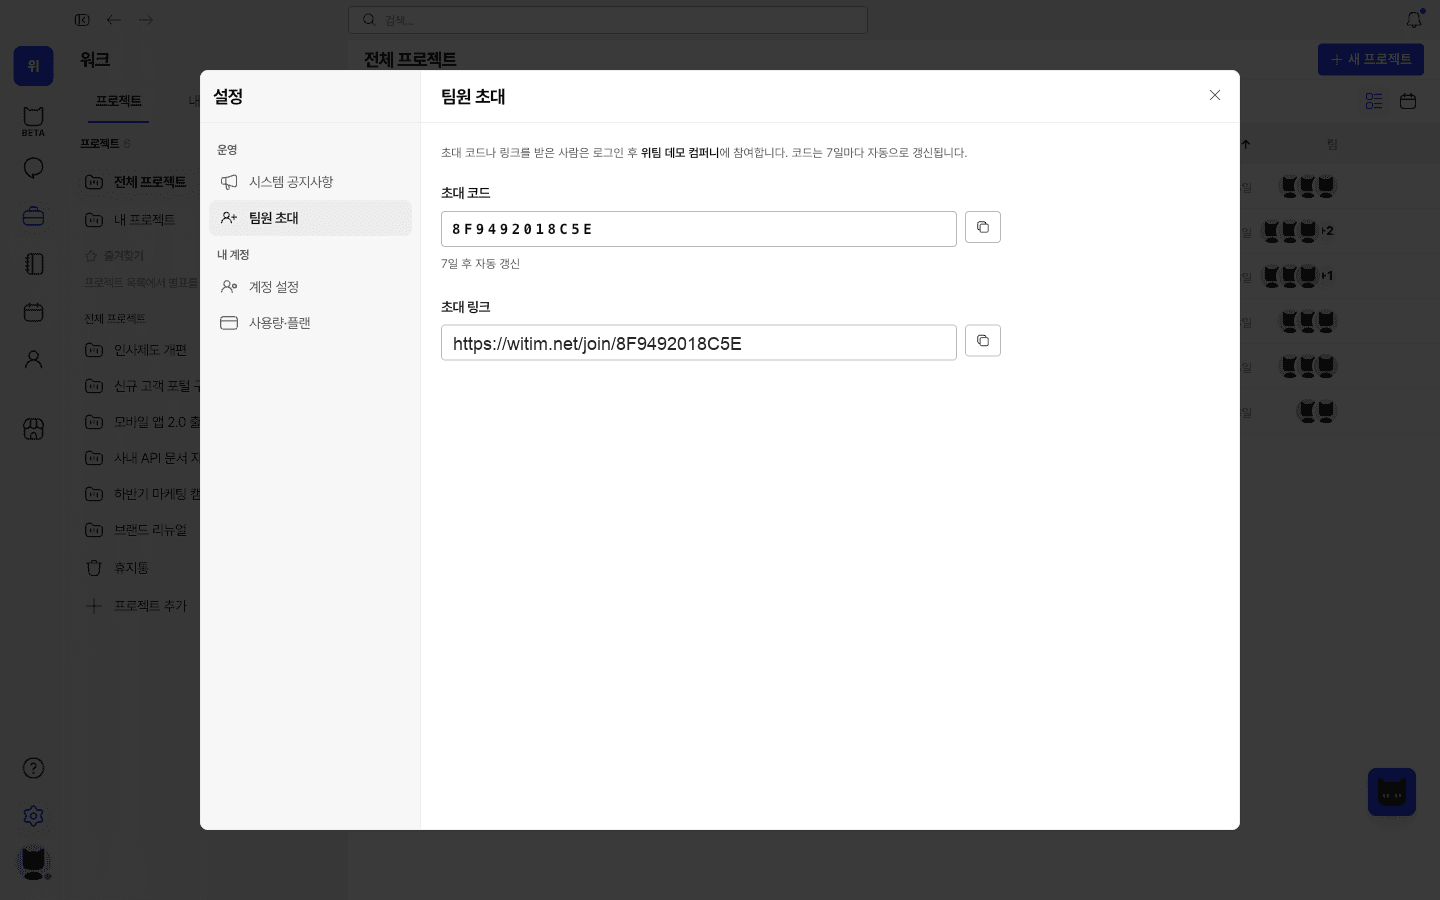Screen dimensions: 1440x900
Task: Open the cat chatbot floating button
Action: (1392, 792)
